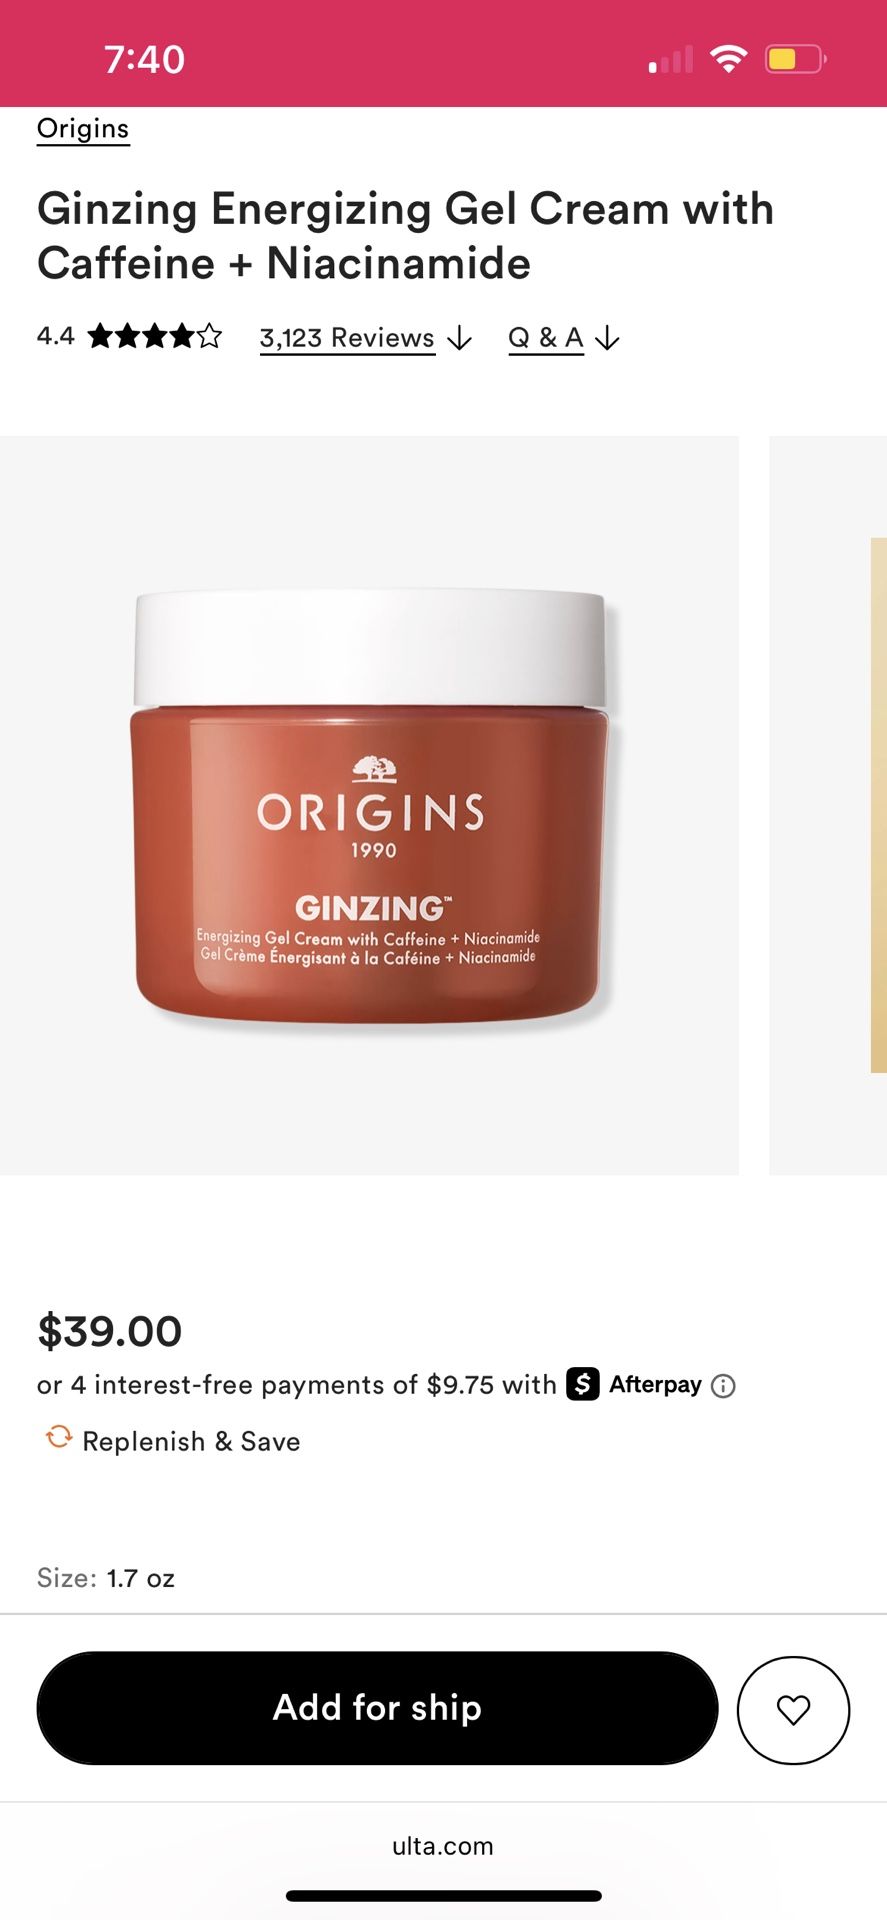The image size is (887, 1920).
Task: Show the next product image
Action: pos(828,805)
